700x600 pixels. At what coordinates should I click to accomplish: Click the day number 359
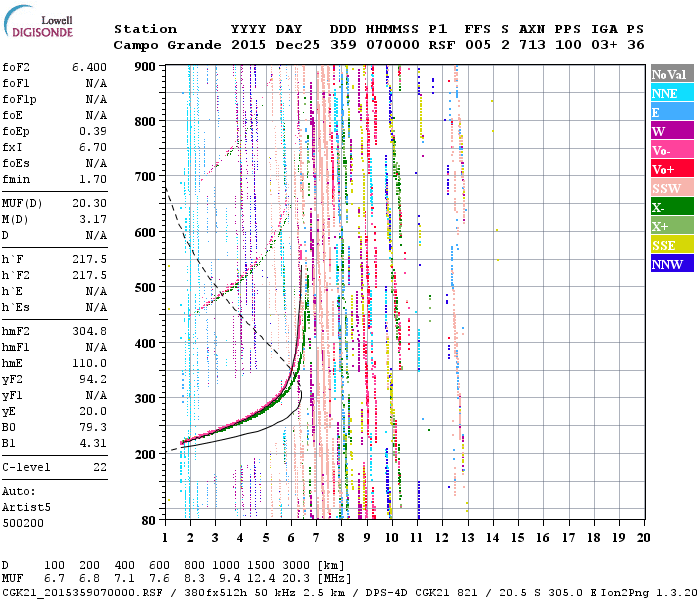click(343, 45)
